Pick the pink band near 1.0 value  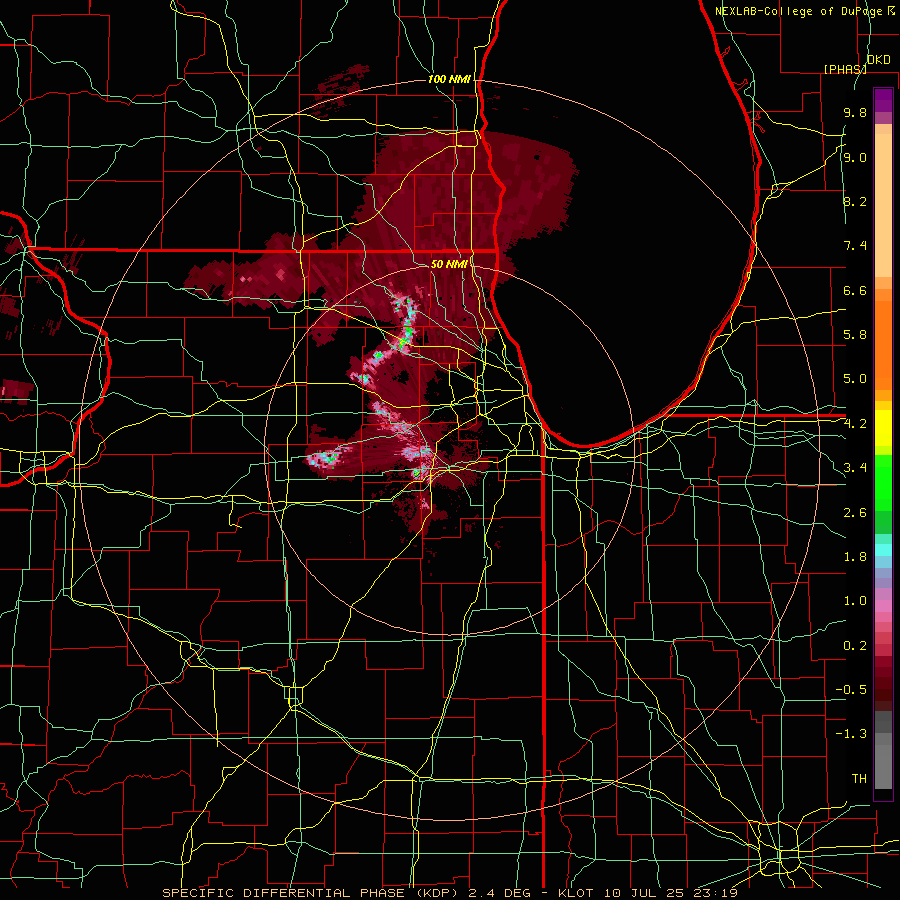tap(883, 606)
